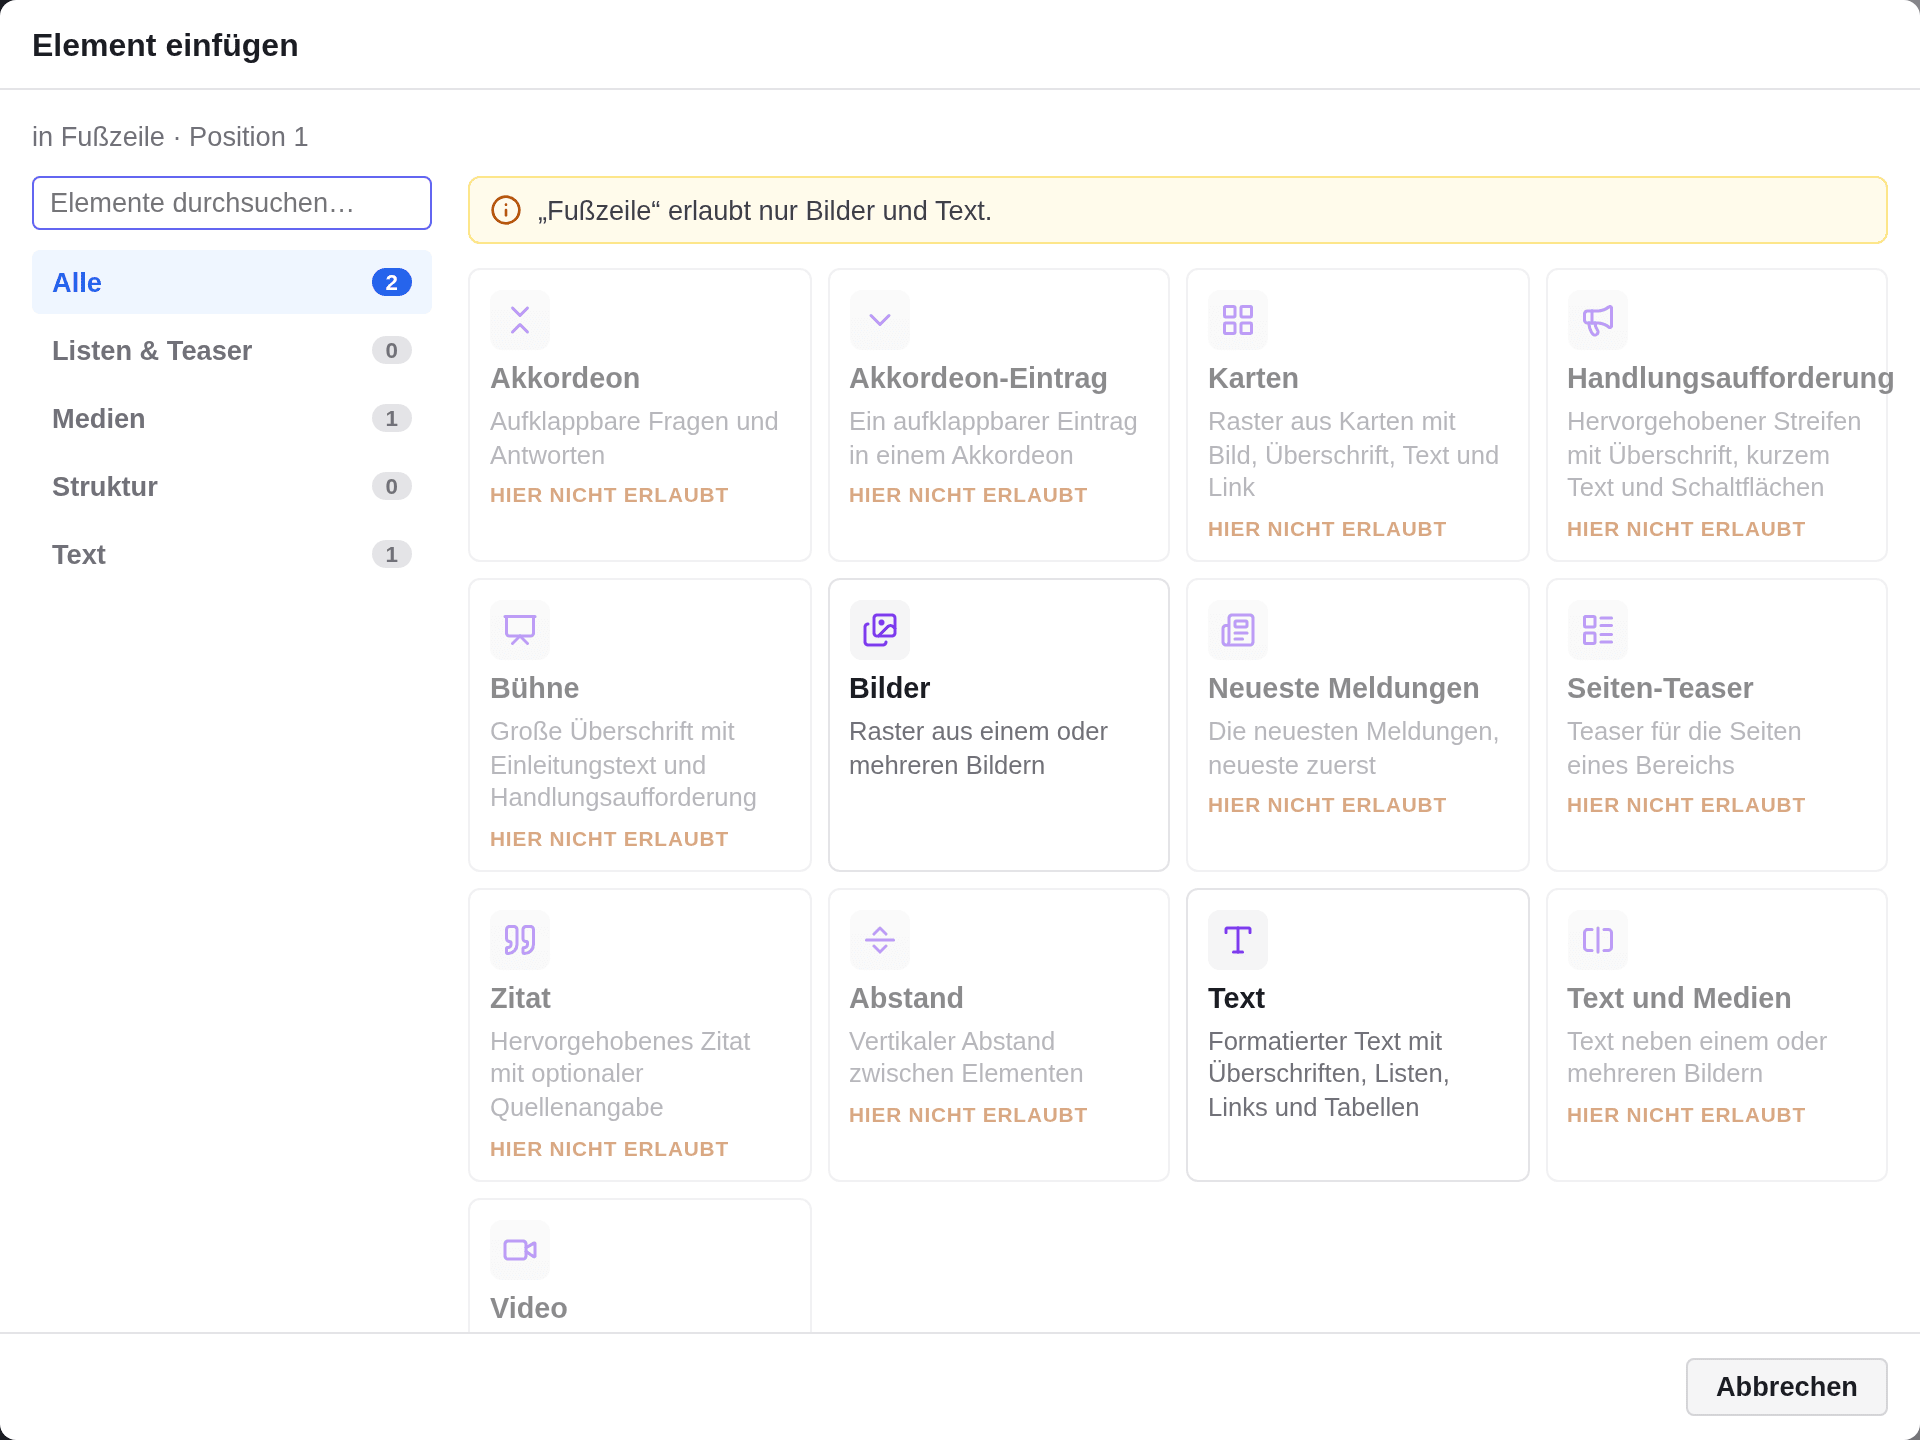Click the count badge 2 beside Alle
1920x1440 pixels.
(x=392, y=283)
